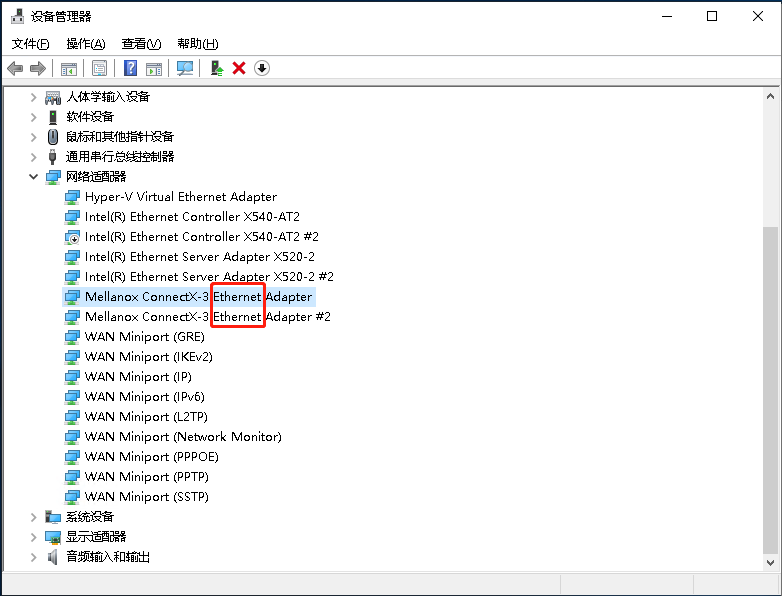This screenshot has height=596, width=782.
Task: Select Intel(R) Ethernet Controller X540-AT2 #2
Action: point(201,237)
